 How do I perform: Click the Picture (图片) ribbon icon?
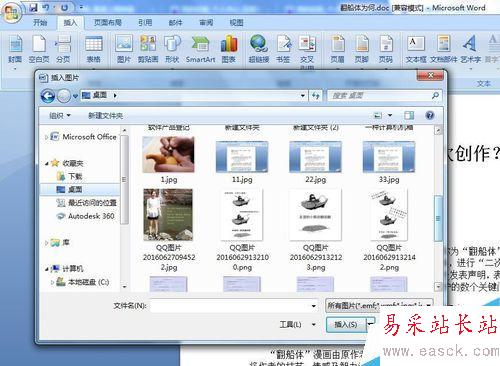click(124, 49)
